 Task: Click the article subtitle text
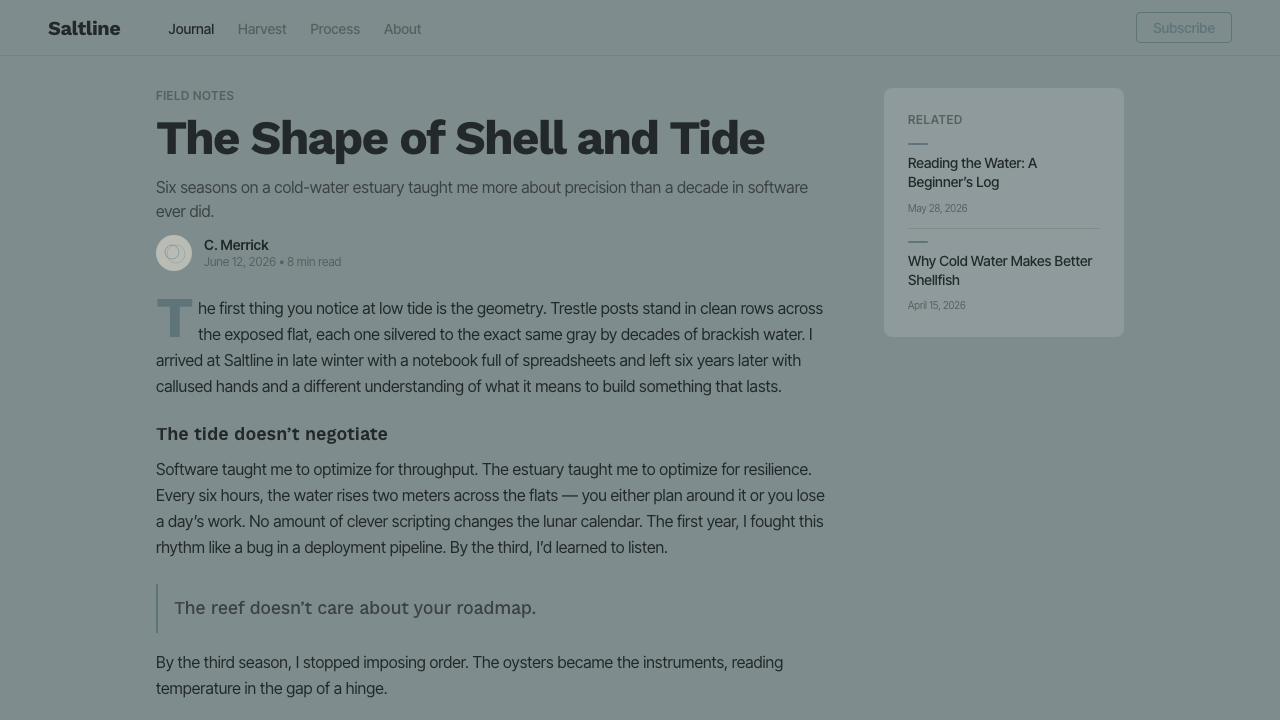click(x=482, y=199)
